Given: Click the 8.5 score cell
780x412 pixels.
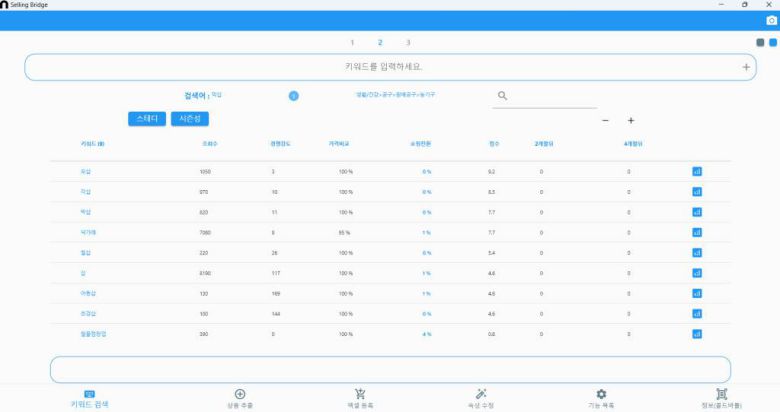Looking at the screenshot, I should pyautogui.click(x=491, y=192).
